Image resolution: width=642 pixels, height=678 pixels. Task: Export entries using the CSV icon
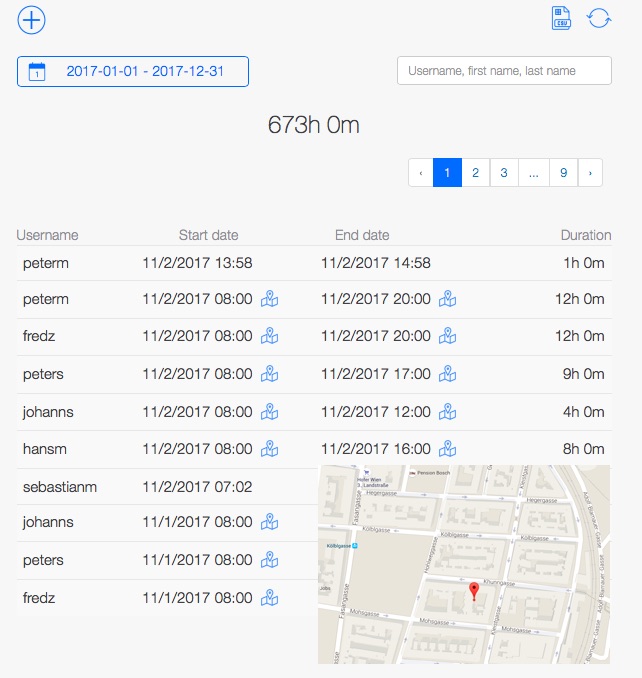click(x=561, y=19)
